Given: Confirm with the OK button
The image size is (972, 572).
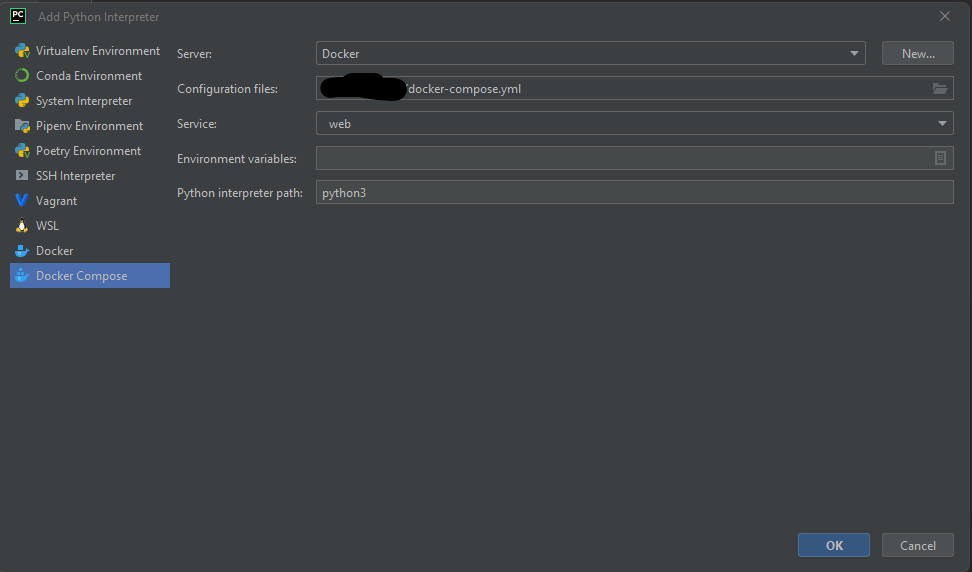Looking at the screenshot, I should coord(834,545).
